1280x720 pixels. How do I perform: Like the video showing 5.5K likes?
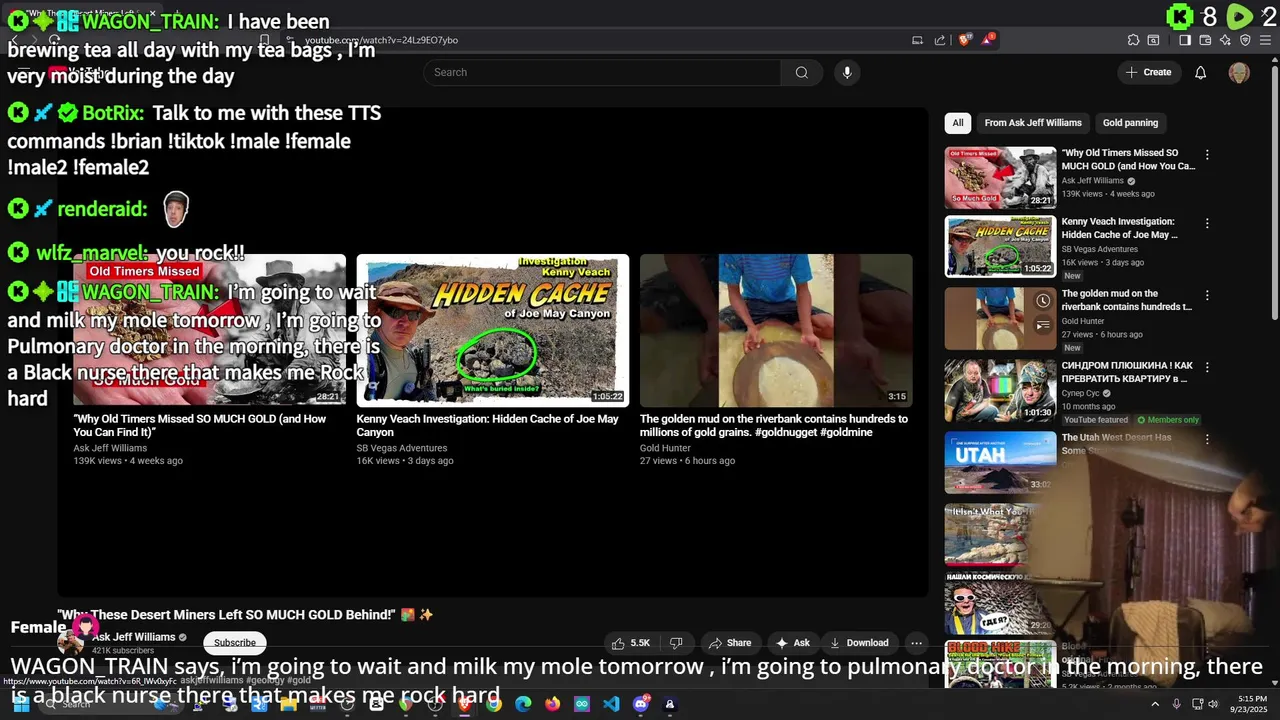pyautogui.click(x=631, y=643)
